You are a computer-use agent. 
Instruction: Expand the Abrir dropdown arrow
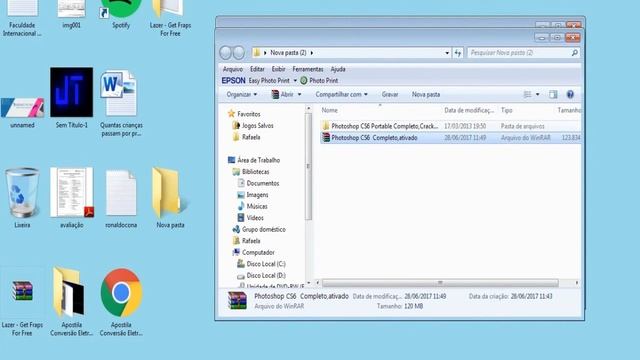point(299,94)
